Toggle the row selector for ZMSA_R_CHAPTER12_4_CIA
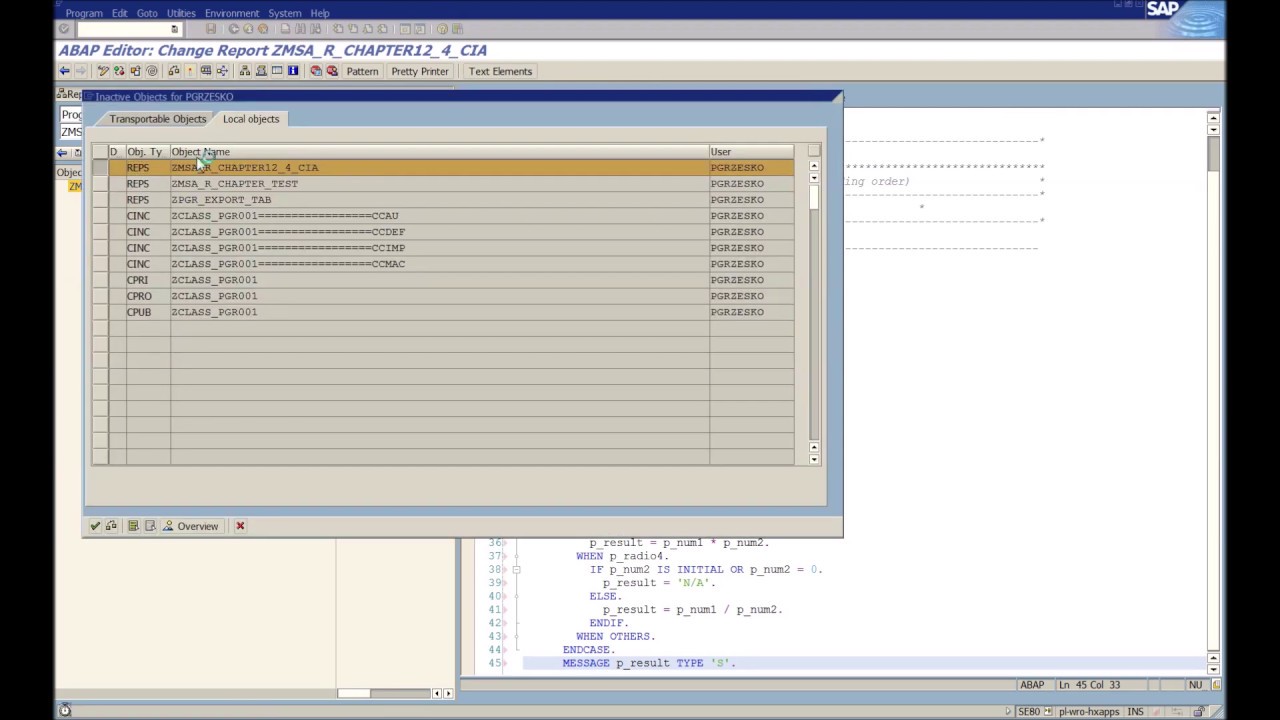The width and height of the screenshot is (1280, 720). pyautogui.click(x=100, y=168)
